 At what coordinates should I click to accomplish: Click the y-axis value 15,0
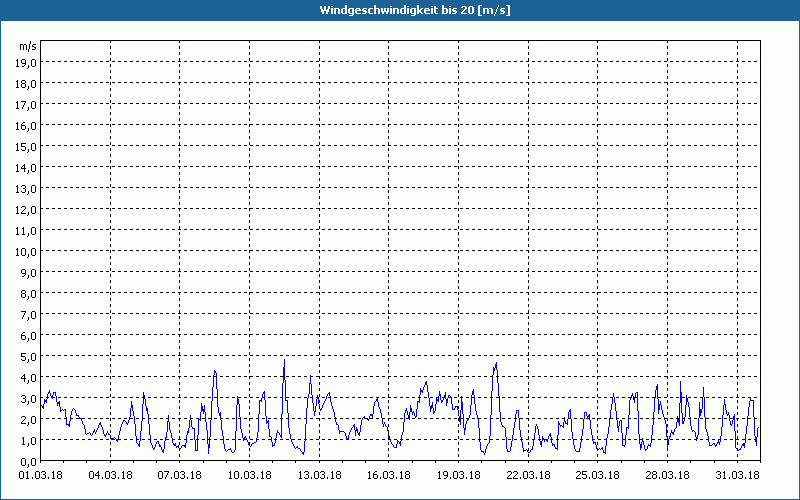(25, 147)
